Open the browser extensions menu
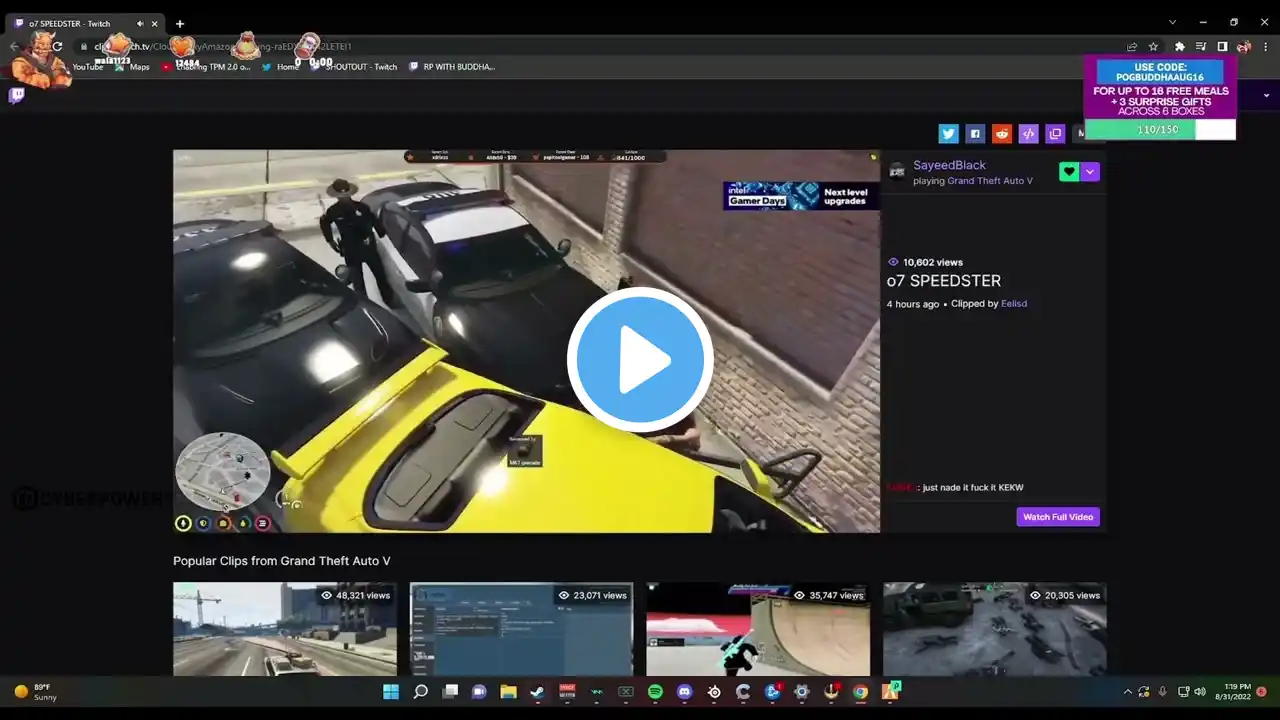This screenshot has height=720, width=1280. [1180, 46]
